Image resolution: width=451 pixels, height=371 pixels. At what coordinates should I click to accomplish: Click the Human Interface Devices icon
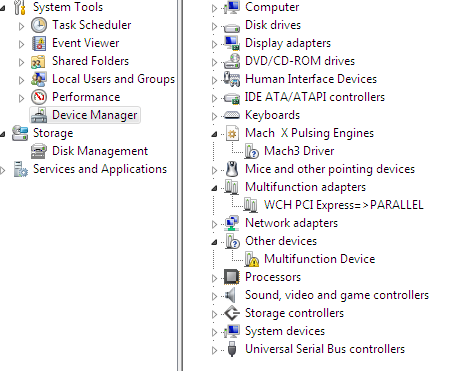tap(232, 79)
